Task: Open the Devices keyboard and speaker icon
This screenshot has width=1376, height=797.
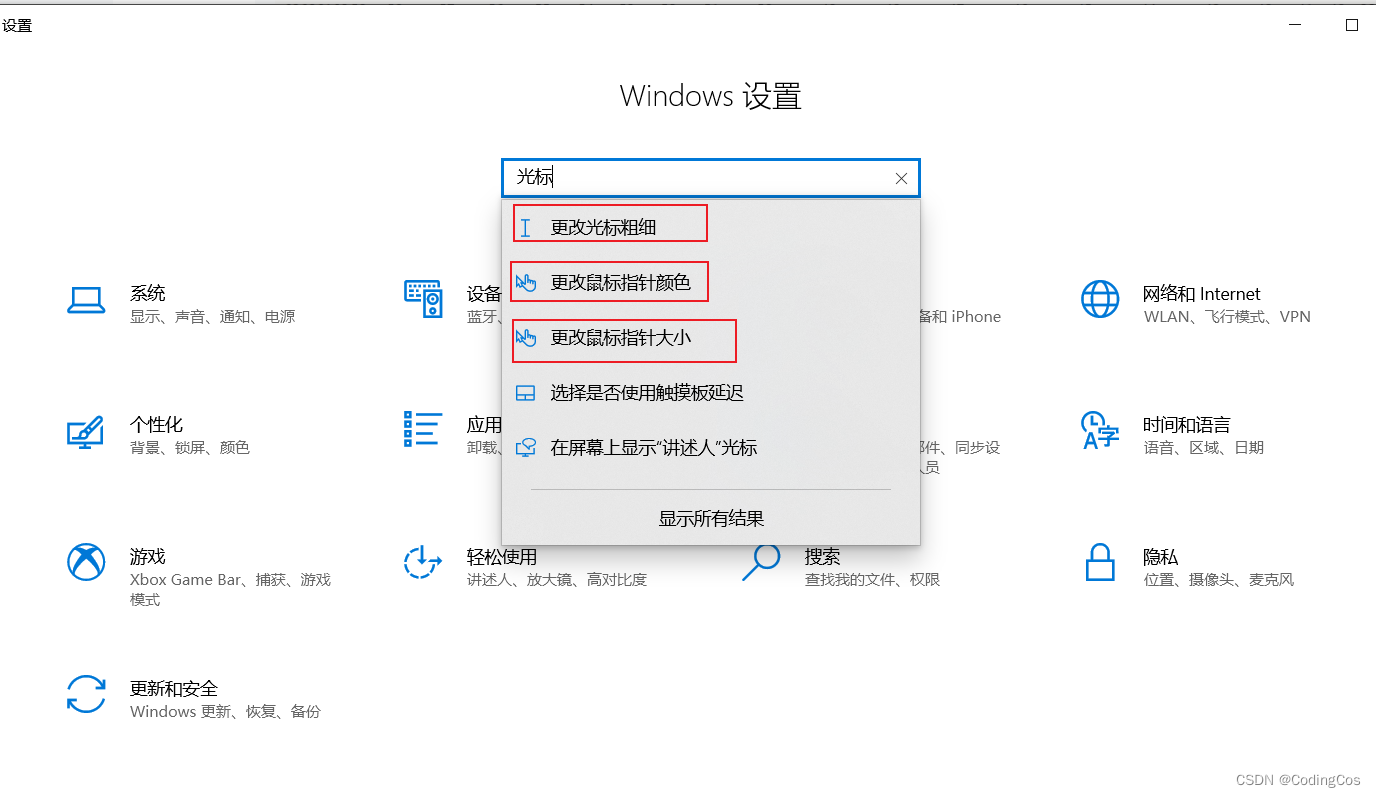Action: click(x=423, y=299)
